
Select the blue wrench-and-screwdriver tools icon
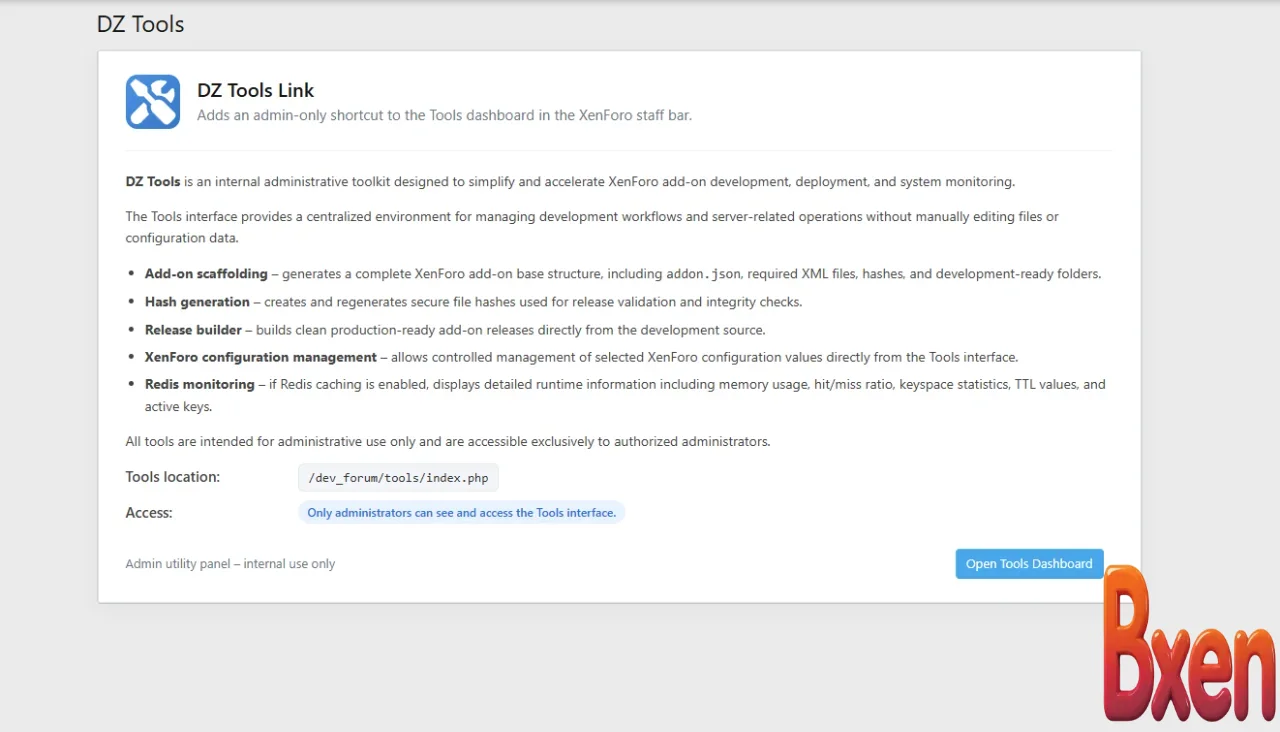point(152,101)
